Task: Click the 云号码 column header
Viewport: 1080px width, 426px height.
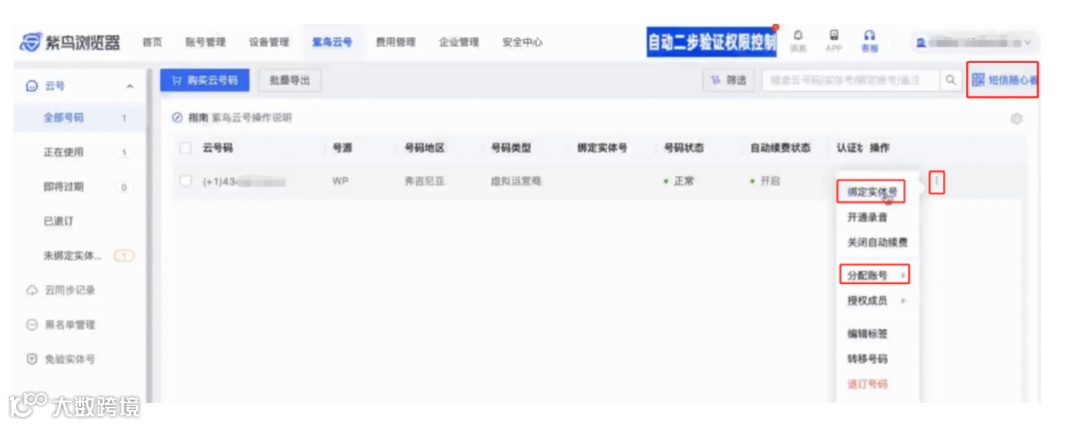Action: [x=218, y=148]
